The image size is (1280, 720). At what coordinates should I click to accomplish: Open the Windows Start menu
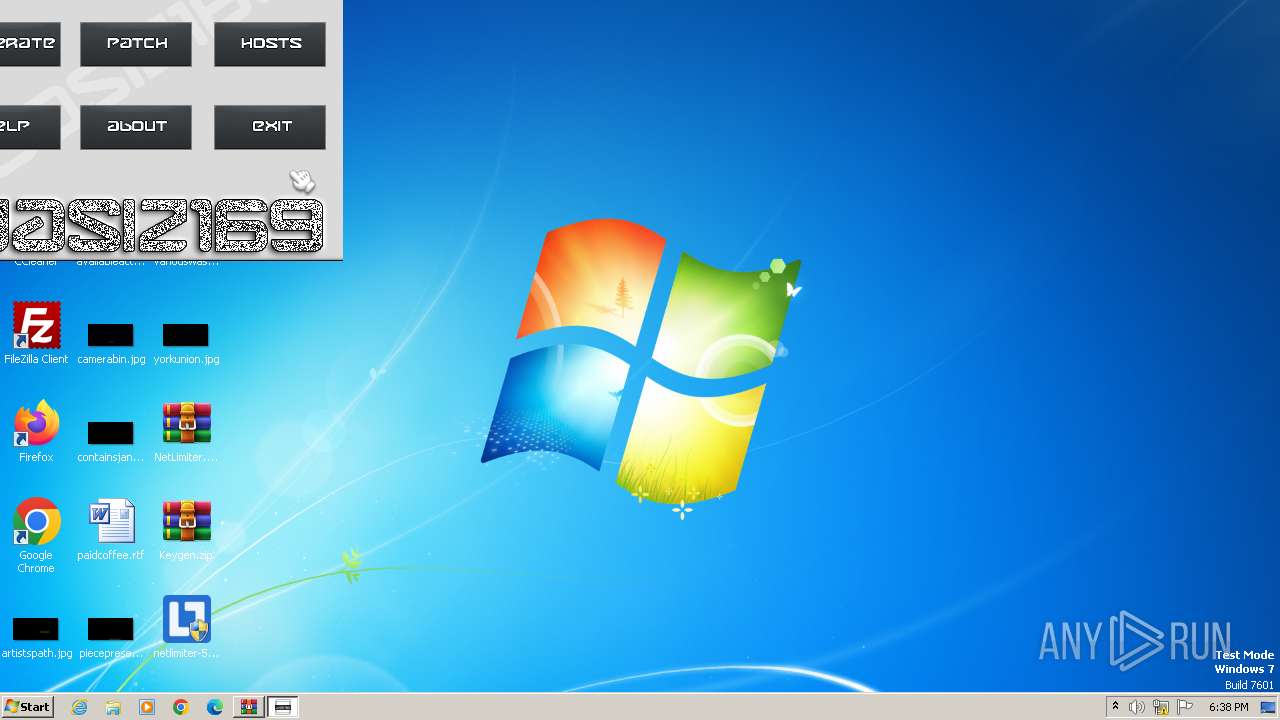click(27, 707)
